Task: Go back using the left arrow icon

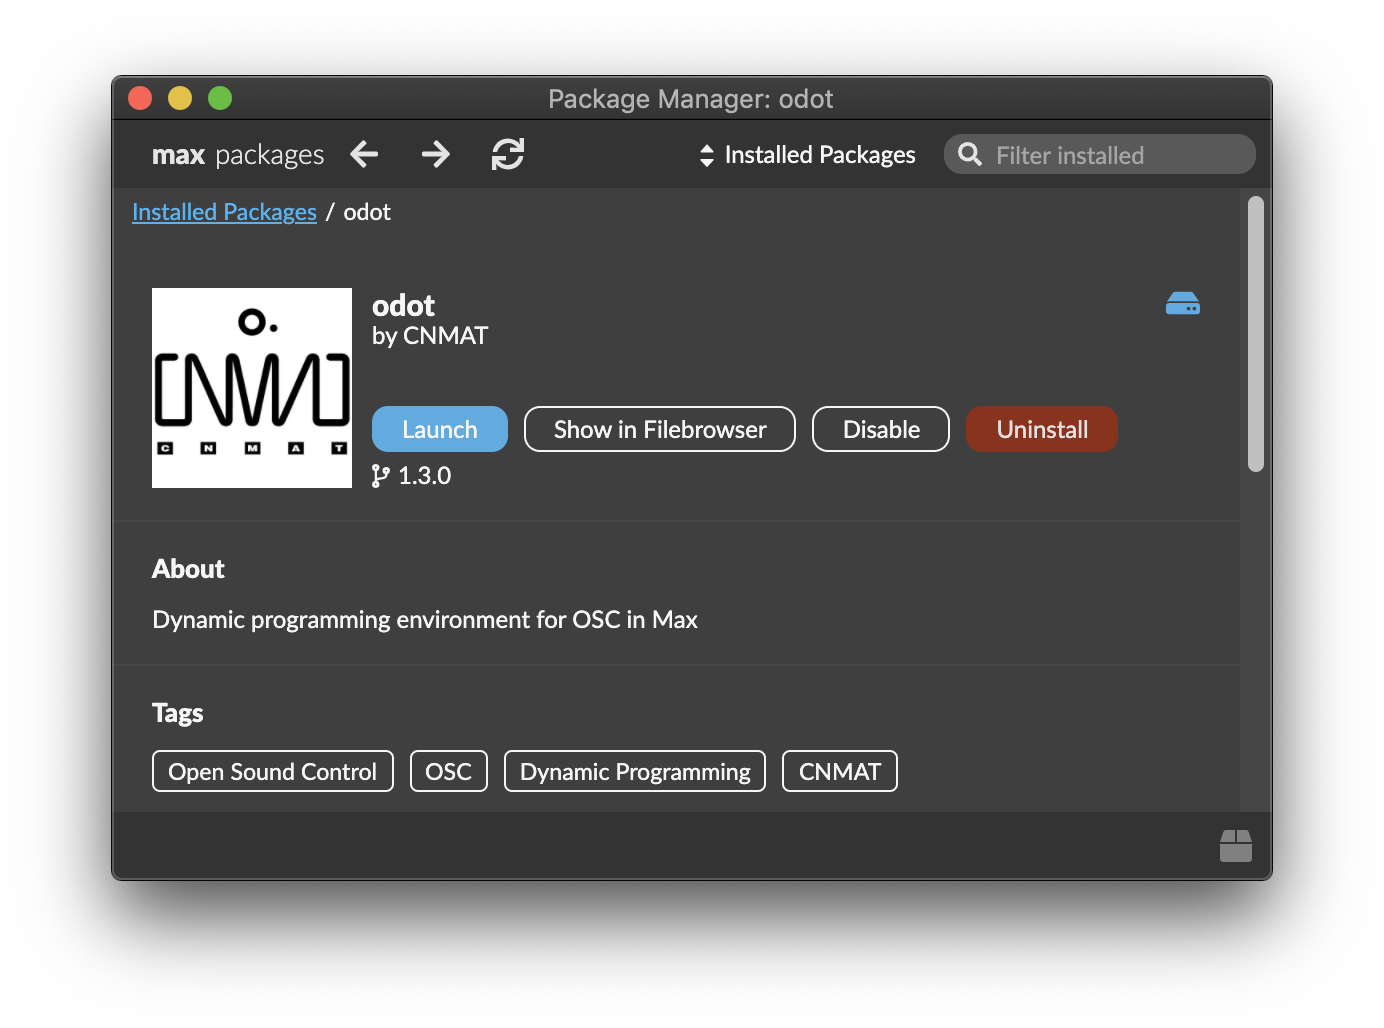Action: tap(364, 154)
